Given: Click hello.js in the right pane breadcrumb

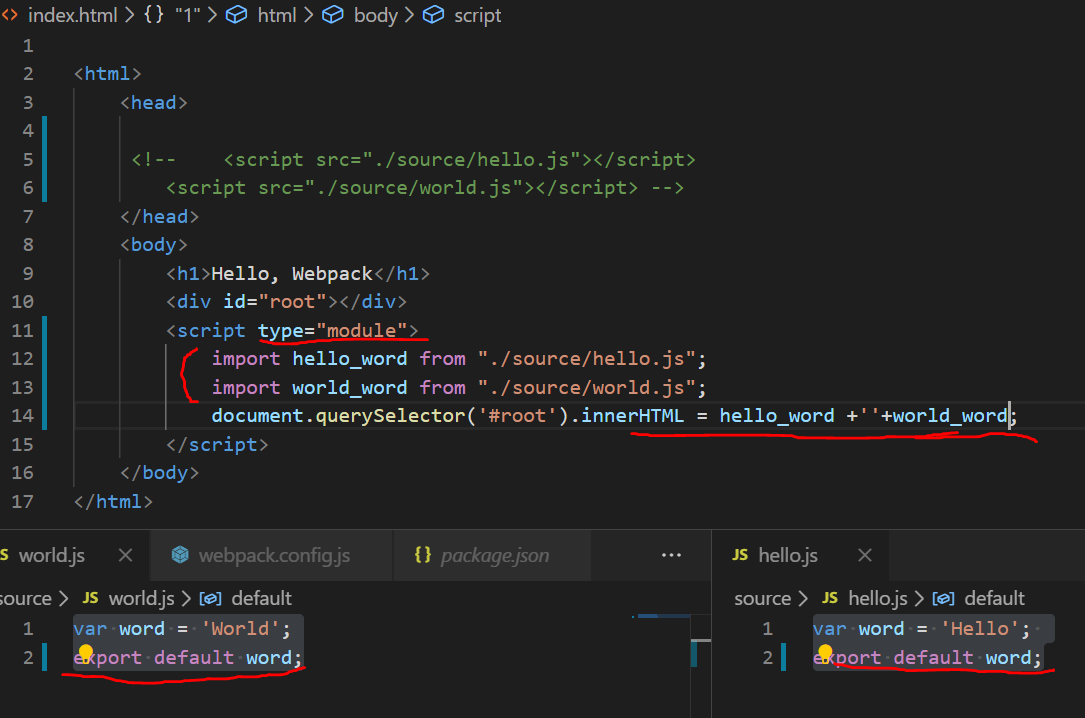Looking at the screenshot, I should [877, 598].
